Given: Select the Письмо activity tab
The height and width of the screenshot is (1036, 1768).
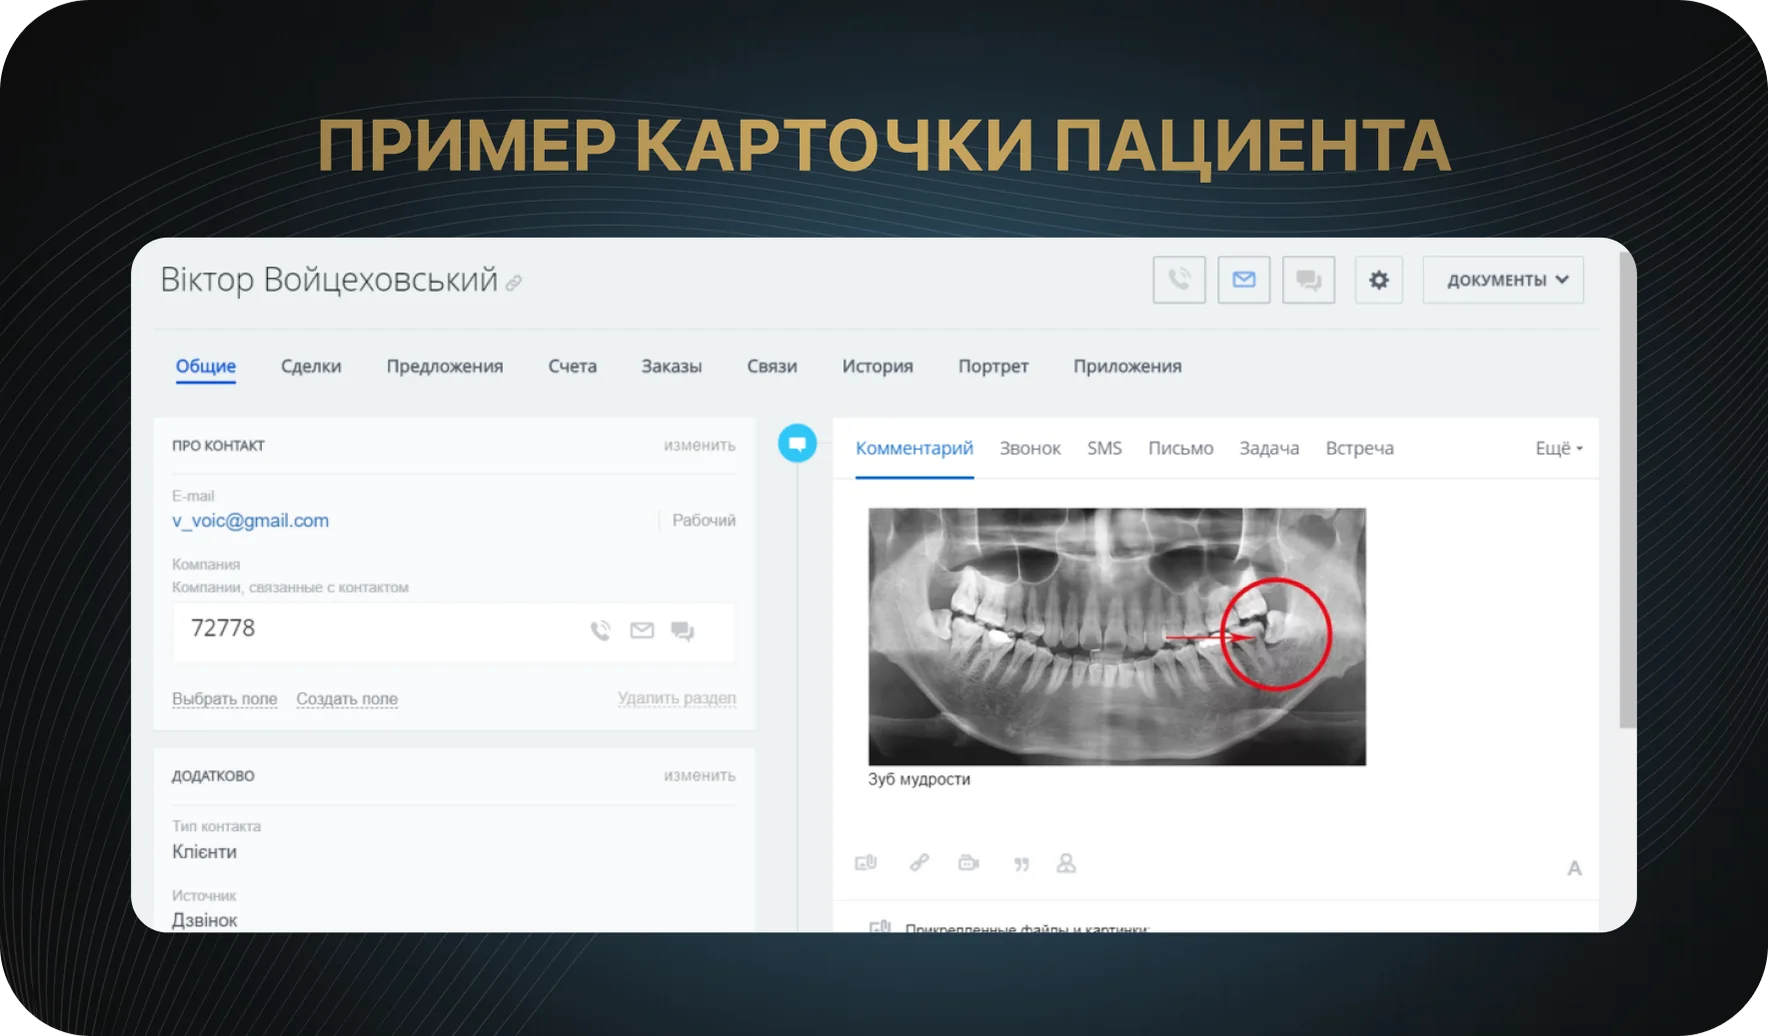Looking at the screenshot, I should [1181, 448].
